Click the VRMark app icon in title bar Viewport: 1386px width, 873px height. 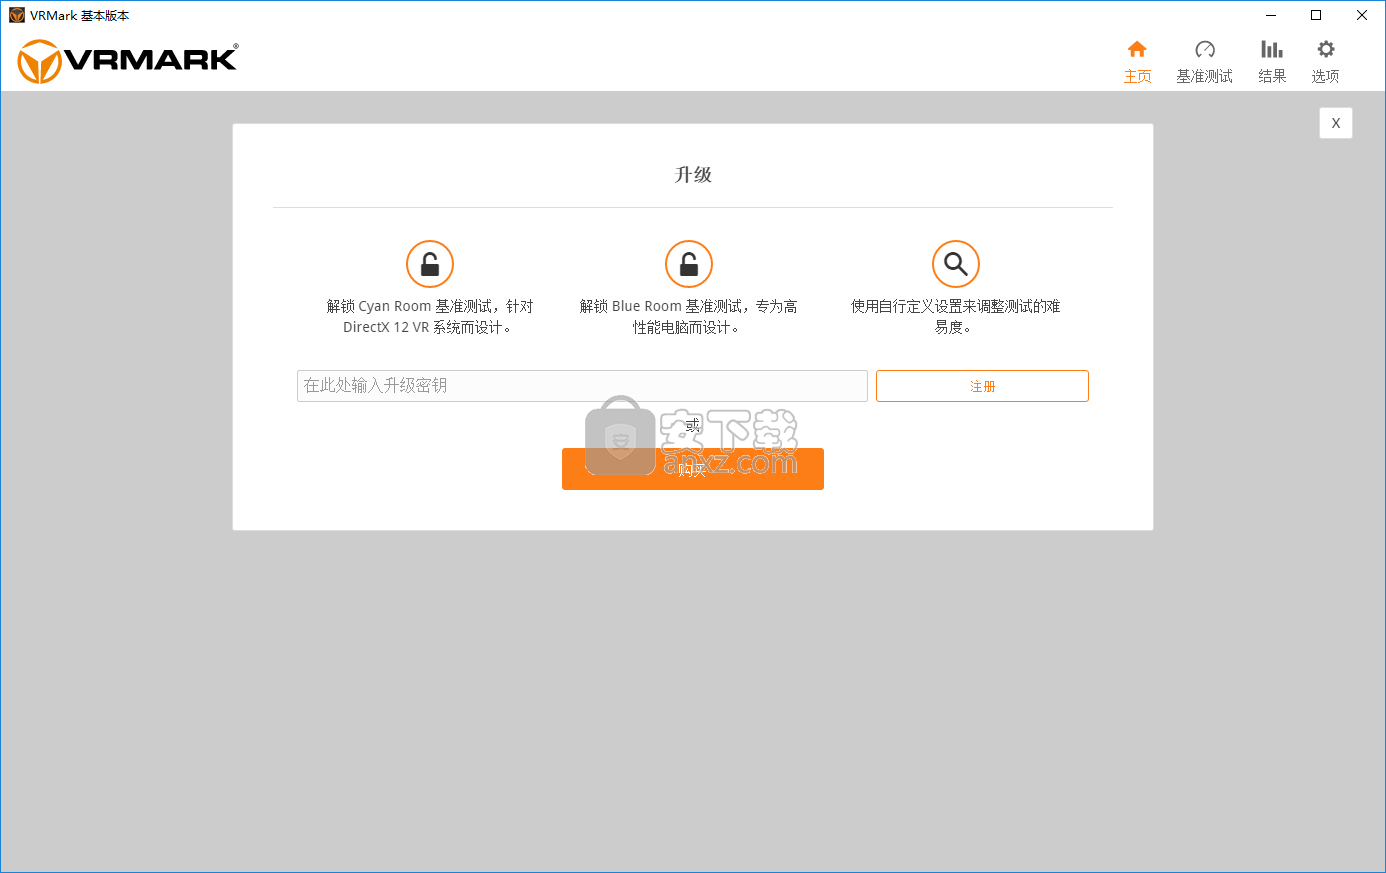pos(16,15)
